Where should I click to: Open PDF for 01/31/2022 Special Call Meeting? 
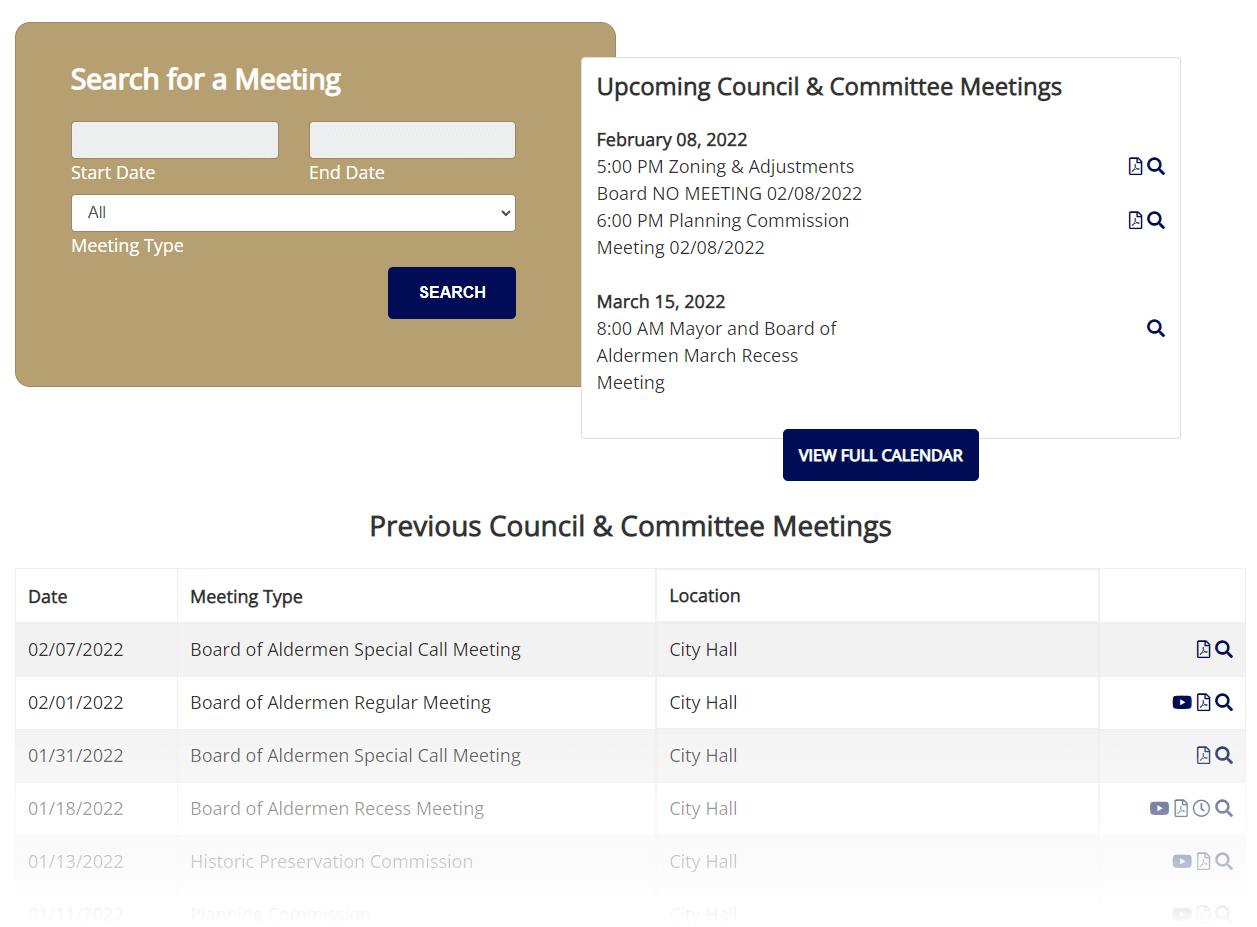[x=1203, y=756]
